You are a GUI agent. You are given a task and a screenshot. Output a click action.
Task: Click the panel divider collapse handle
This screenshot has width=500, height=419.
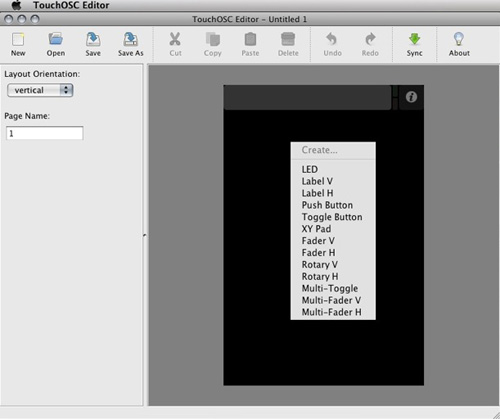coord(145,235)
